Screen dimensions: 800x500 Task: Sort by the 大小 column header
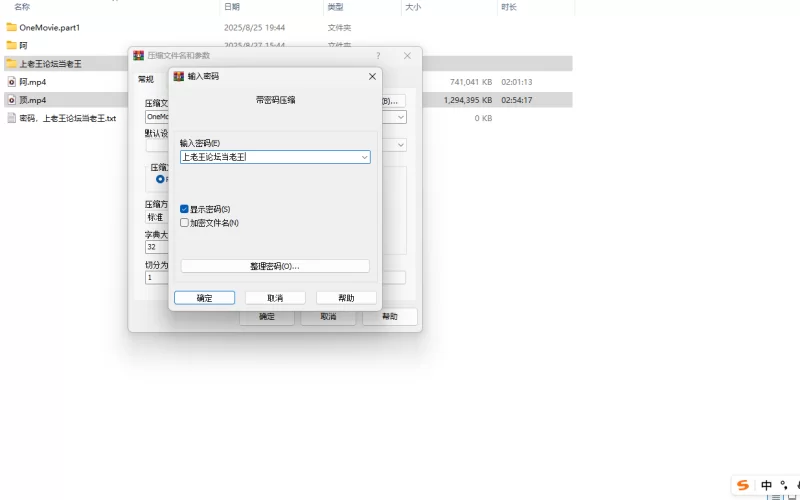(413, 7)
